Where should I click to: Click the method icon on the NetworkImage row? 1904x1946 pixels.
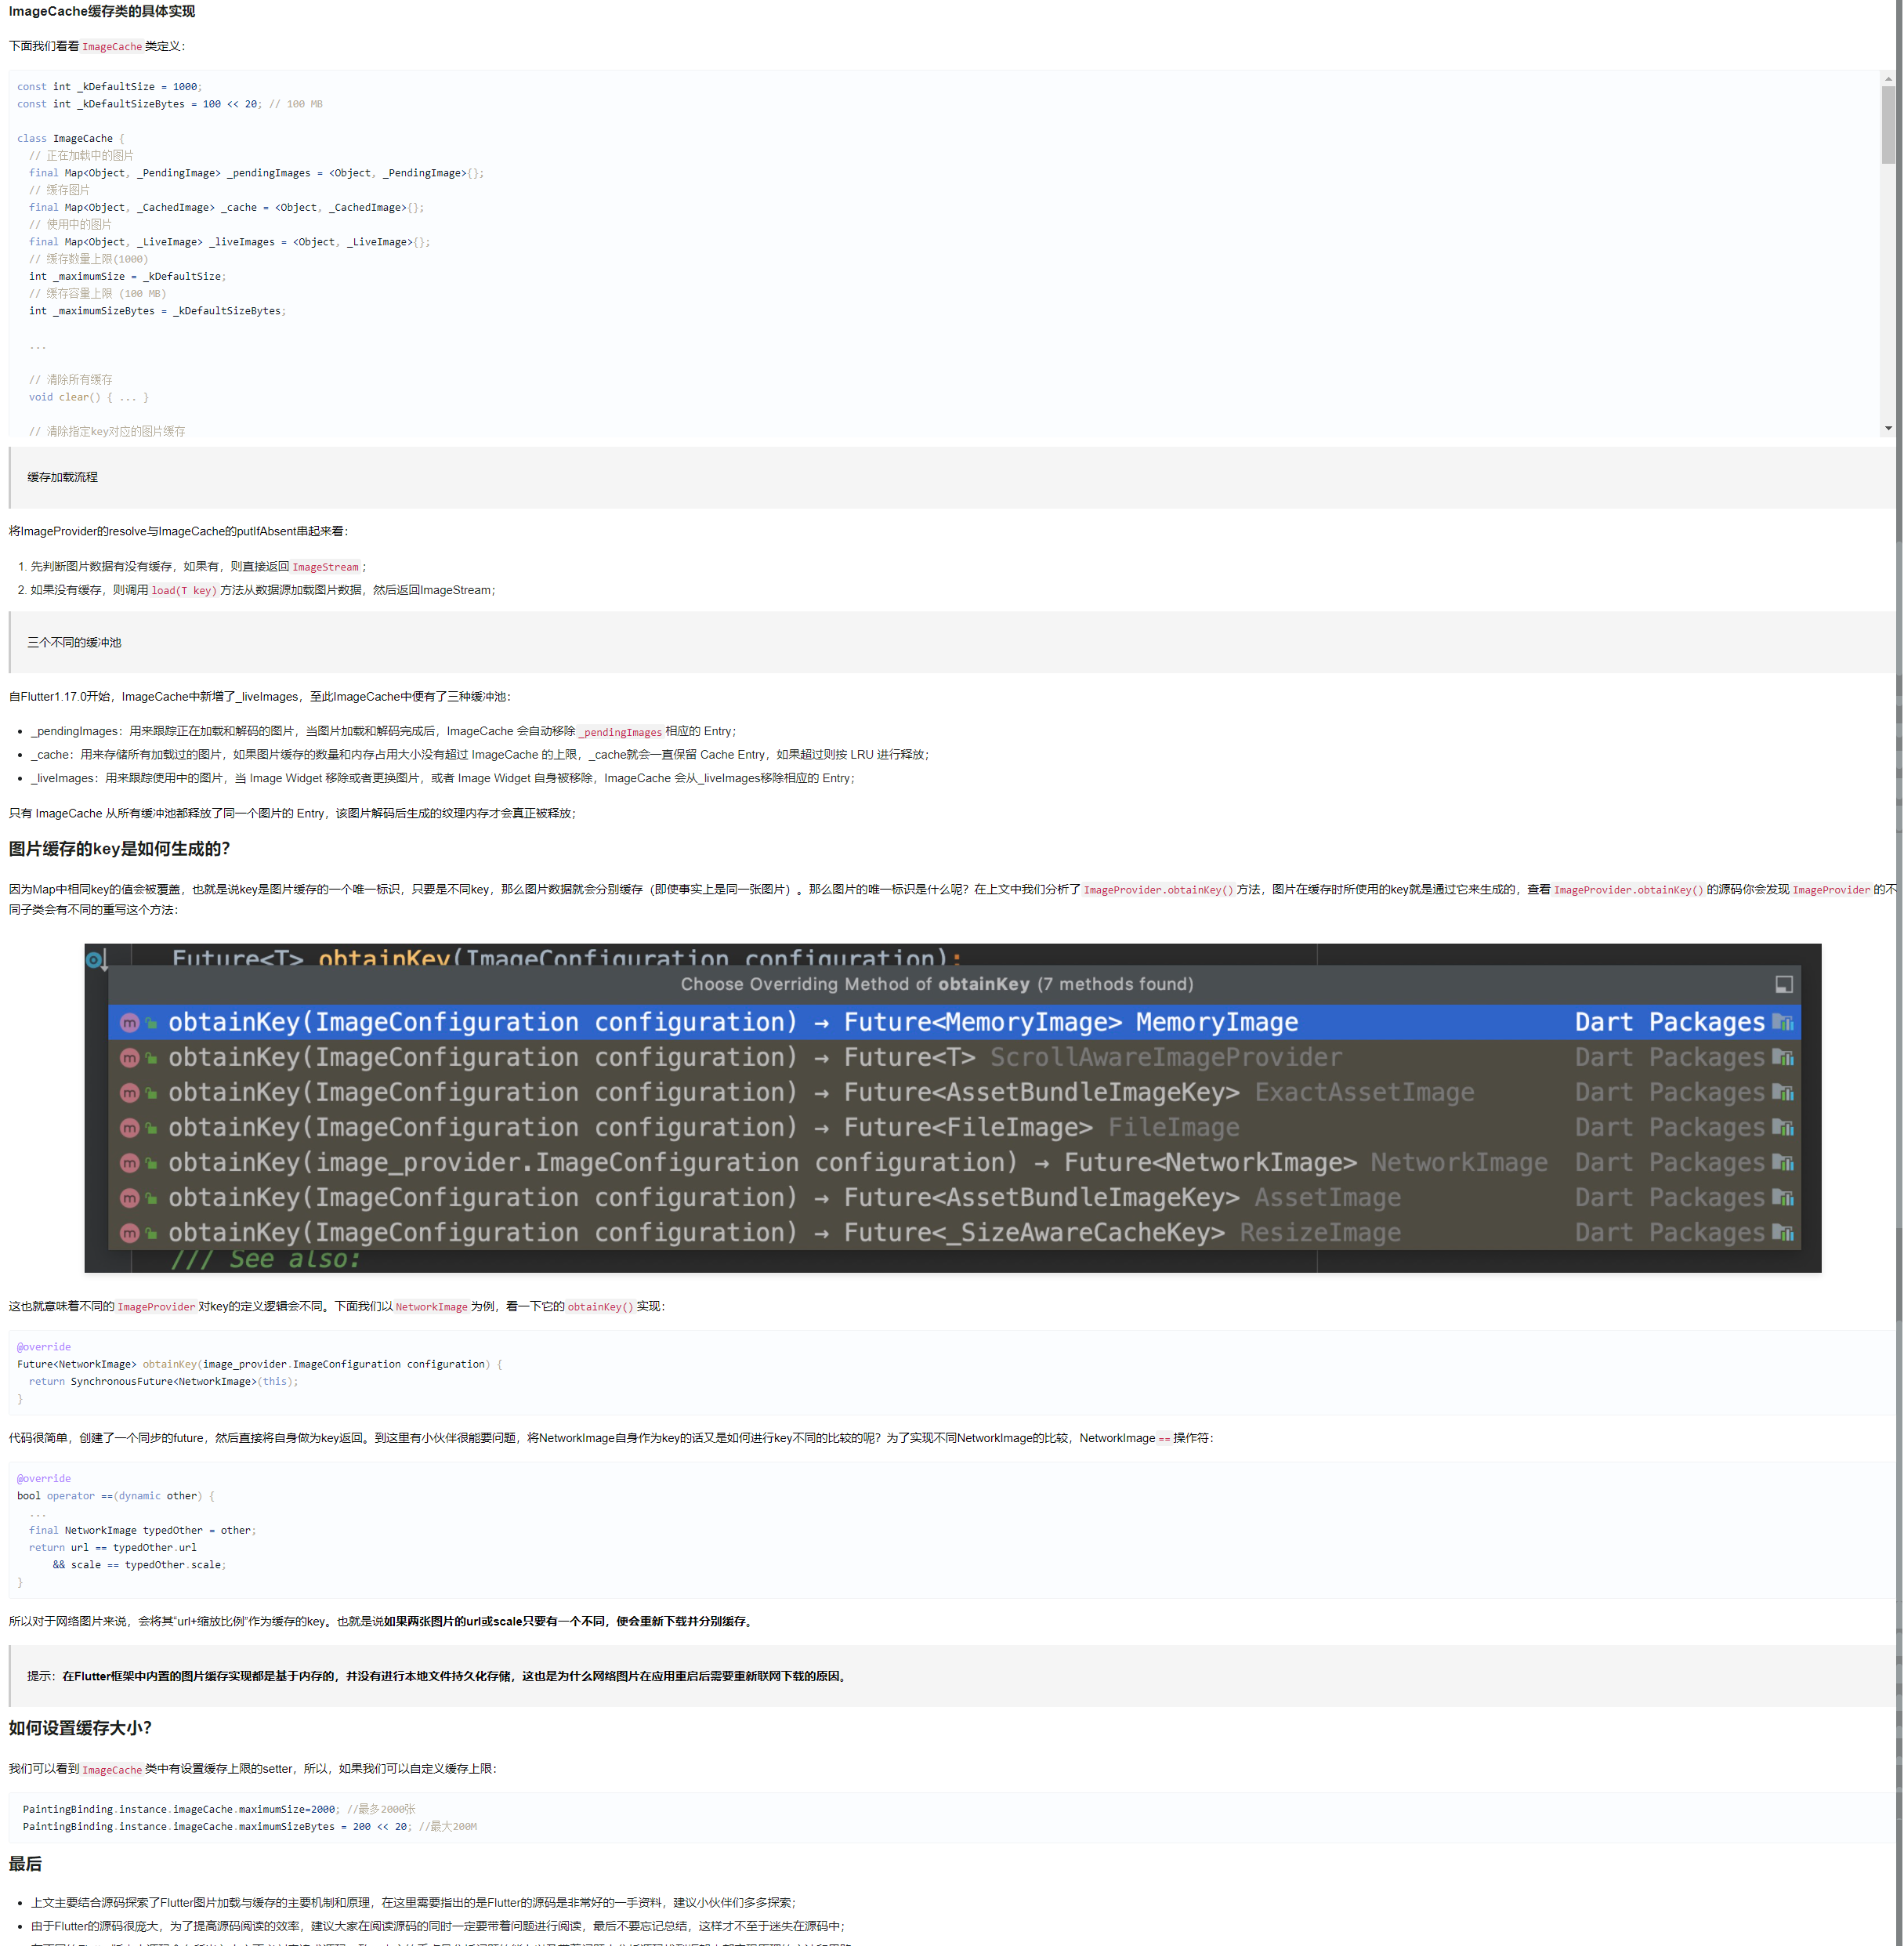pyautogui.click(x=130, y=1163)
